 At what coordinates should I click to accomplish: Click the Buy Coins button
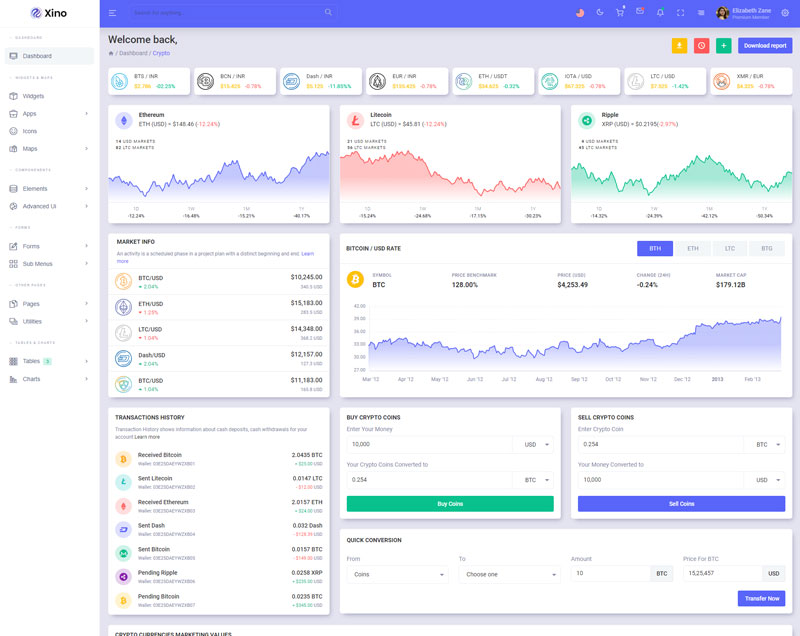coord(449,504)
